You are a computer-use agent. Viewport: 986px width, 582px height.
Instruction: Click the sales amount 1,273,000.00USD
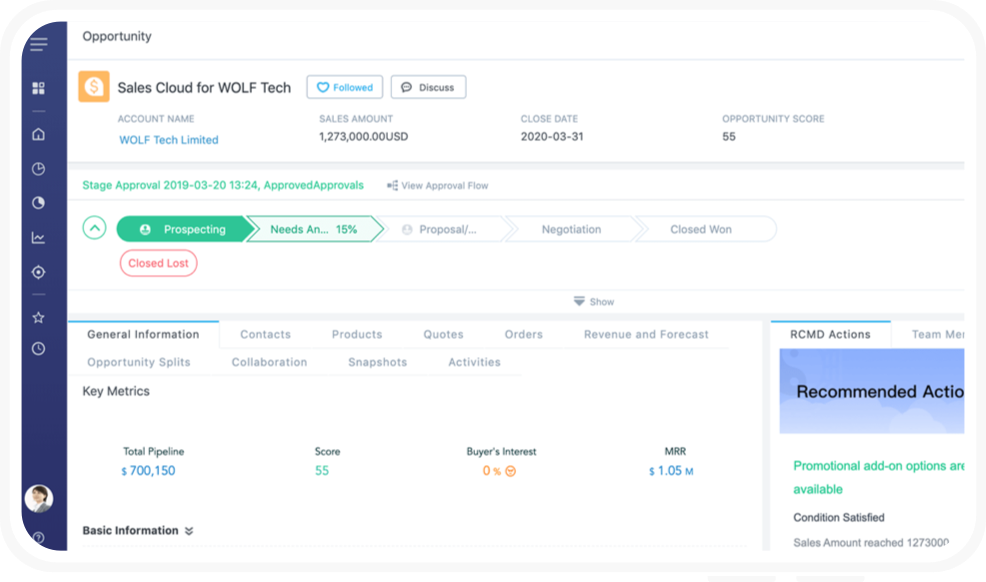point(363,136)
